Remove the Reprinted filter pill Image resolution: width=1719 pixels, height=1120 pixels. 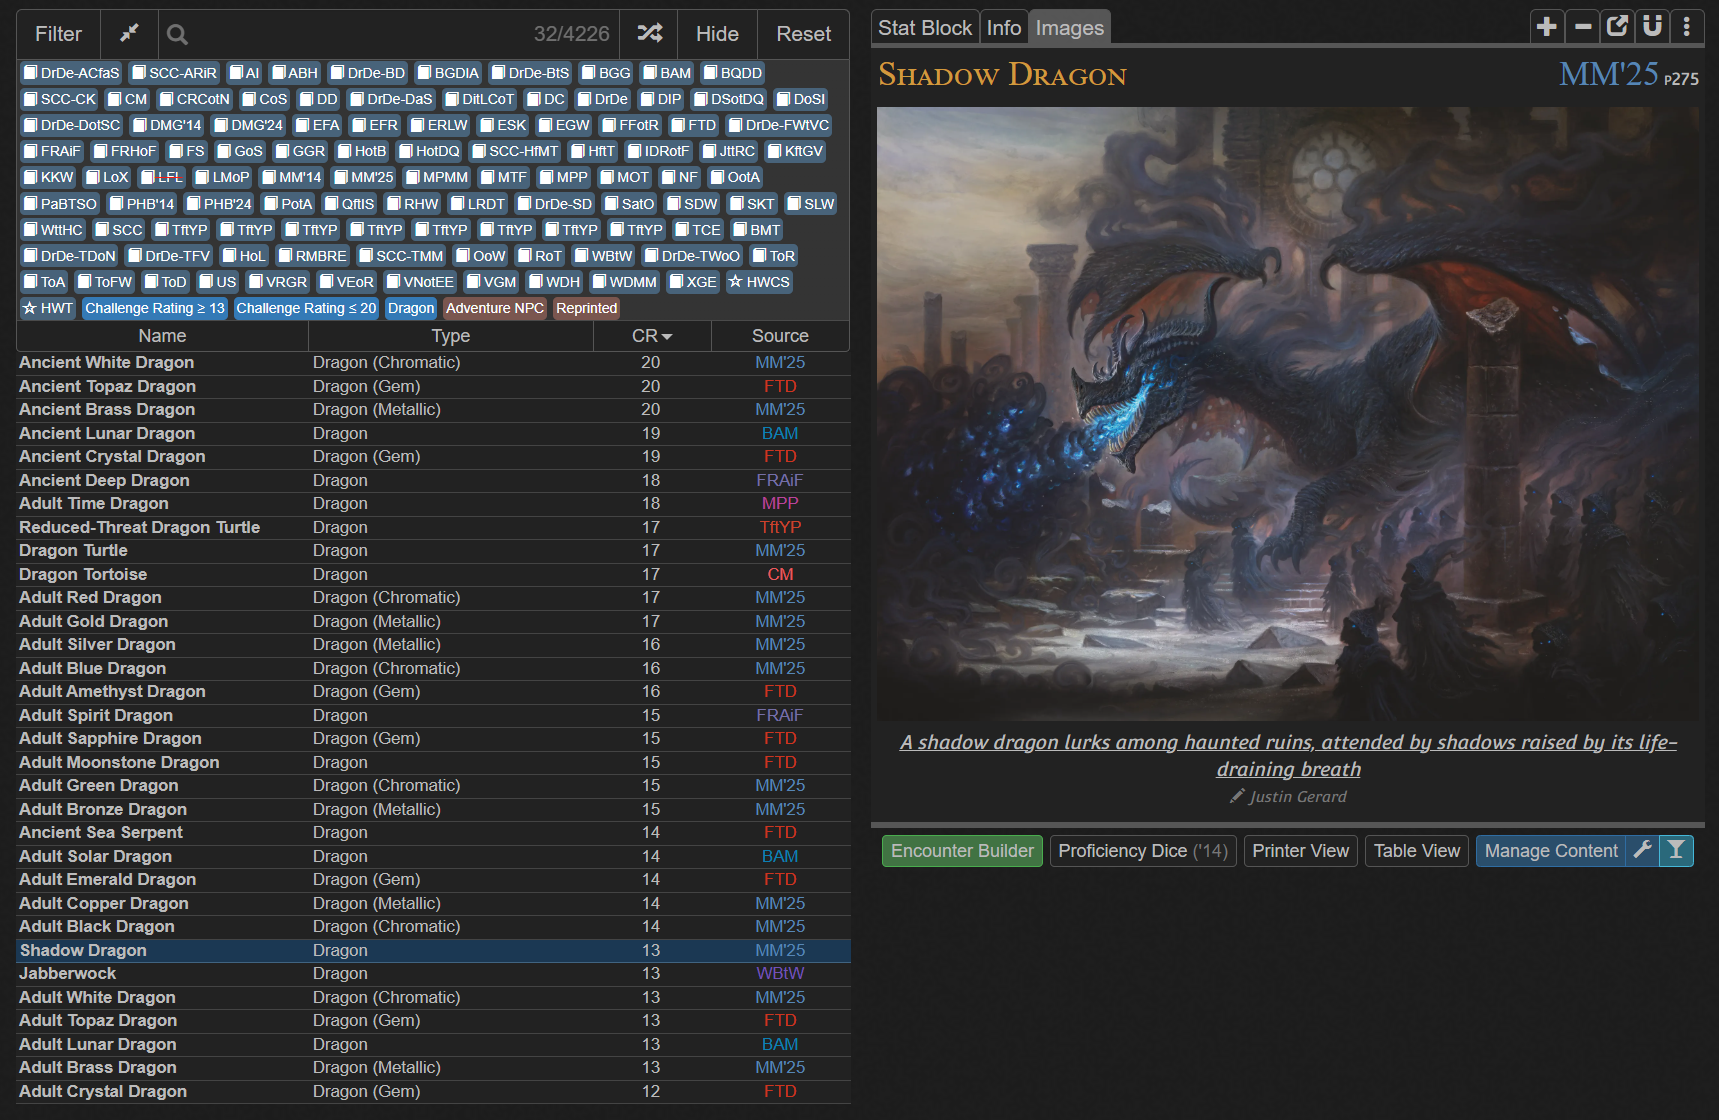[x=587, y=308]
